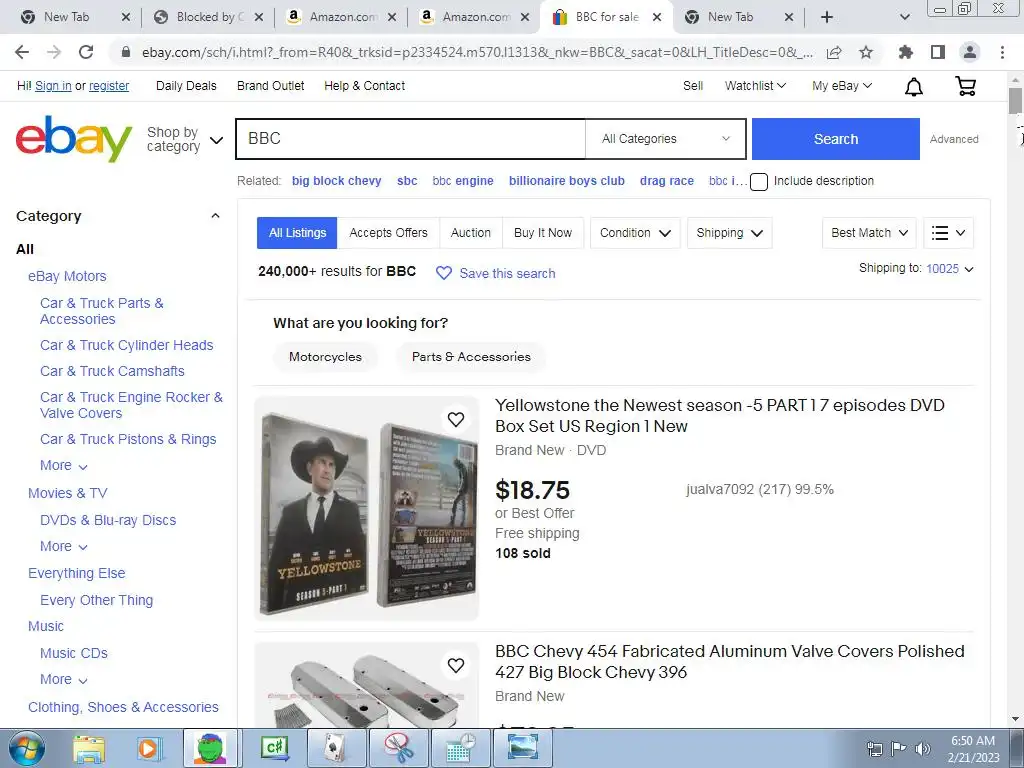Screen dimensions: 1024x768
Task: Open the shopping cart
Action: coord(965,86)
